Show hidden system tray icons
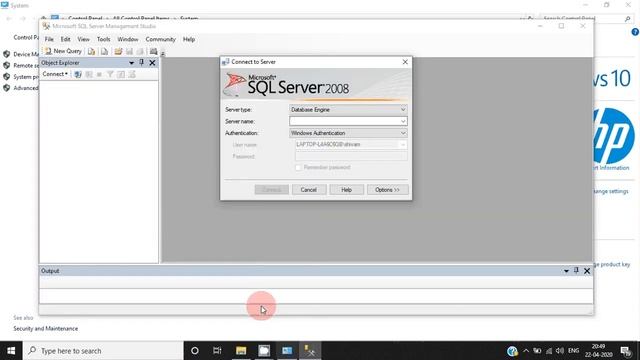Image resolution: width=640 pixels, height=360 pixels. tap(526, 351)
